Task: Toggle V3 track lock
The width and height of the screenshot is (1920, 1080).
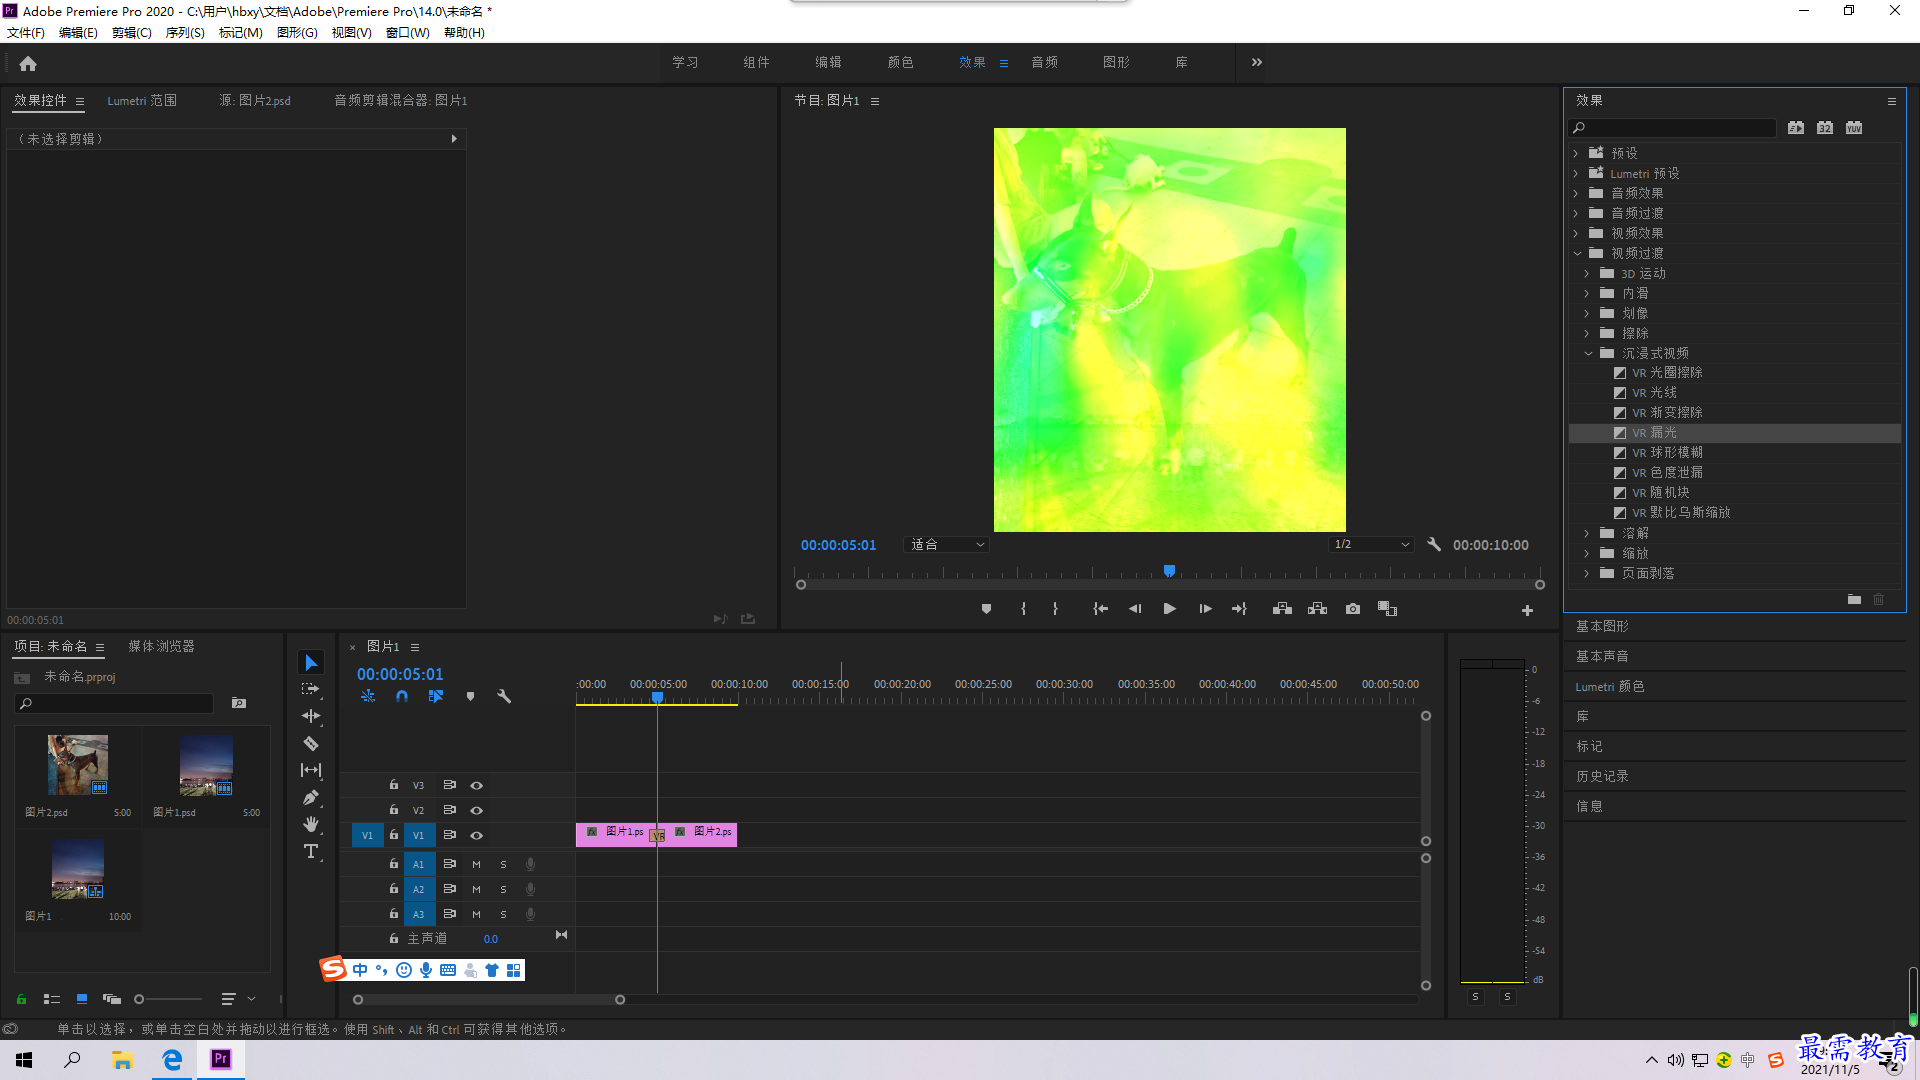Action: point(394,785)
